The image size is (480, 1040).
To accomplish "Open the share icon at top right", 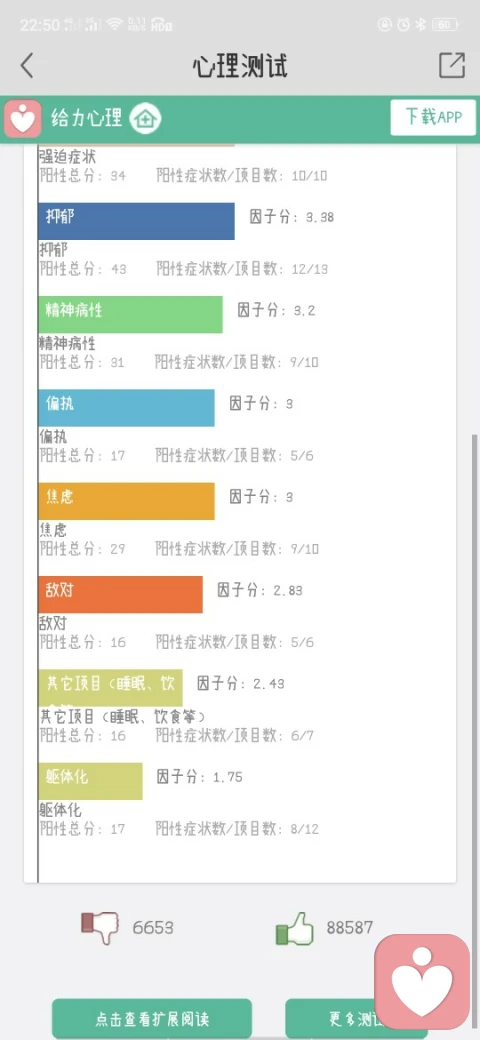I will 451,65.
